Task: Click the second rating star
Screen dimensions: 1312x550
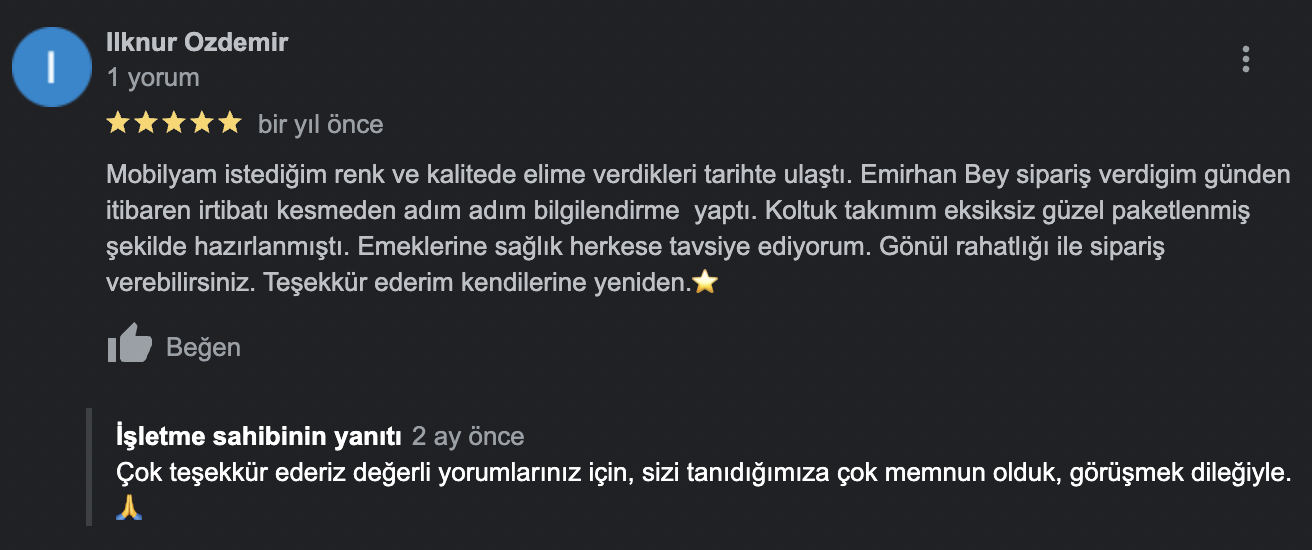Action: point(145,123)
